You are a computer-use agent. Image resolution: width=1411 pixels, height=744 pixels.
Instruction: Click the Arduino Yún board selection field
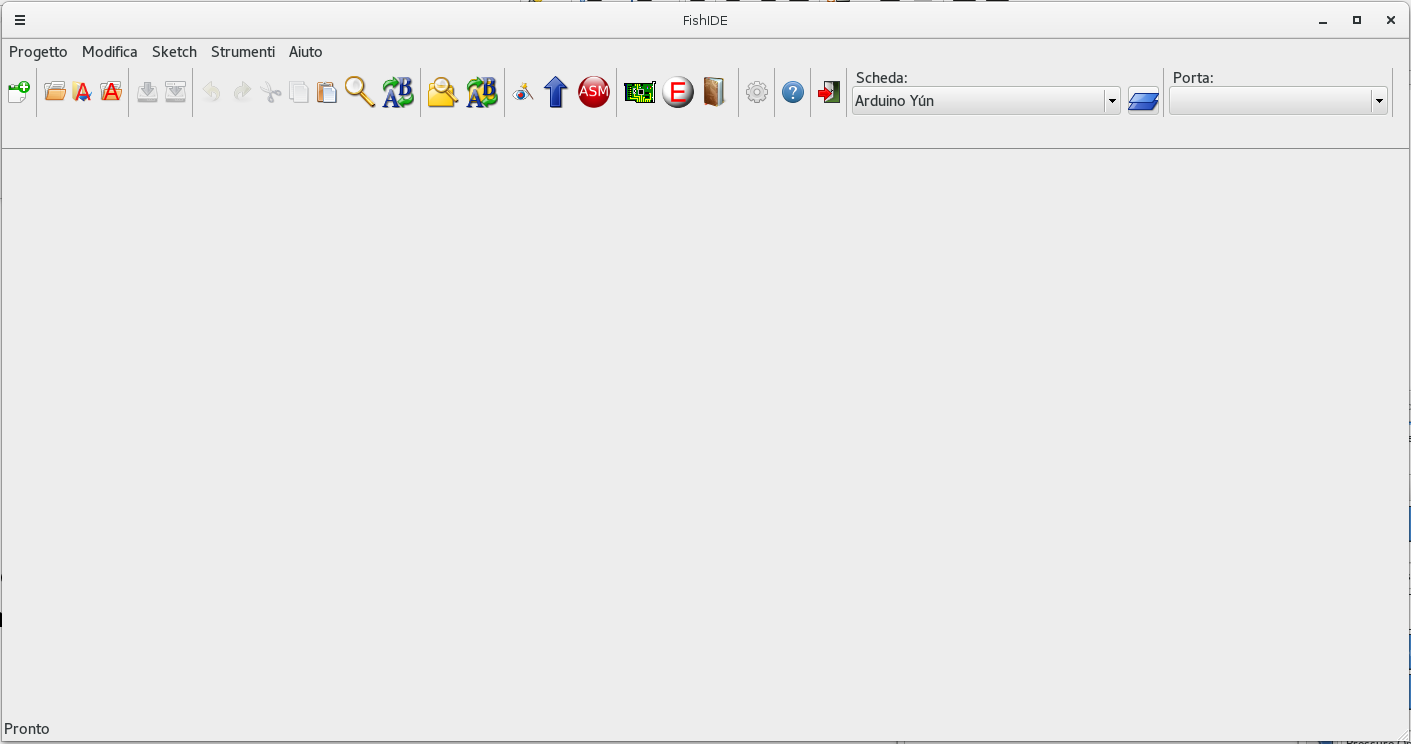pyautogui.click(x=977, y=101)
